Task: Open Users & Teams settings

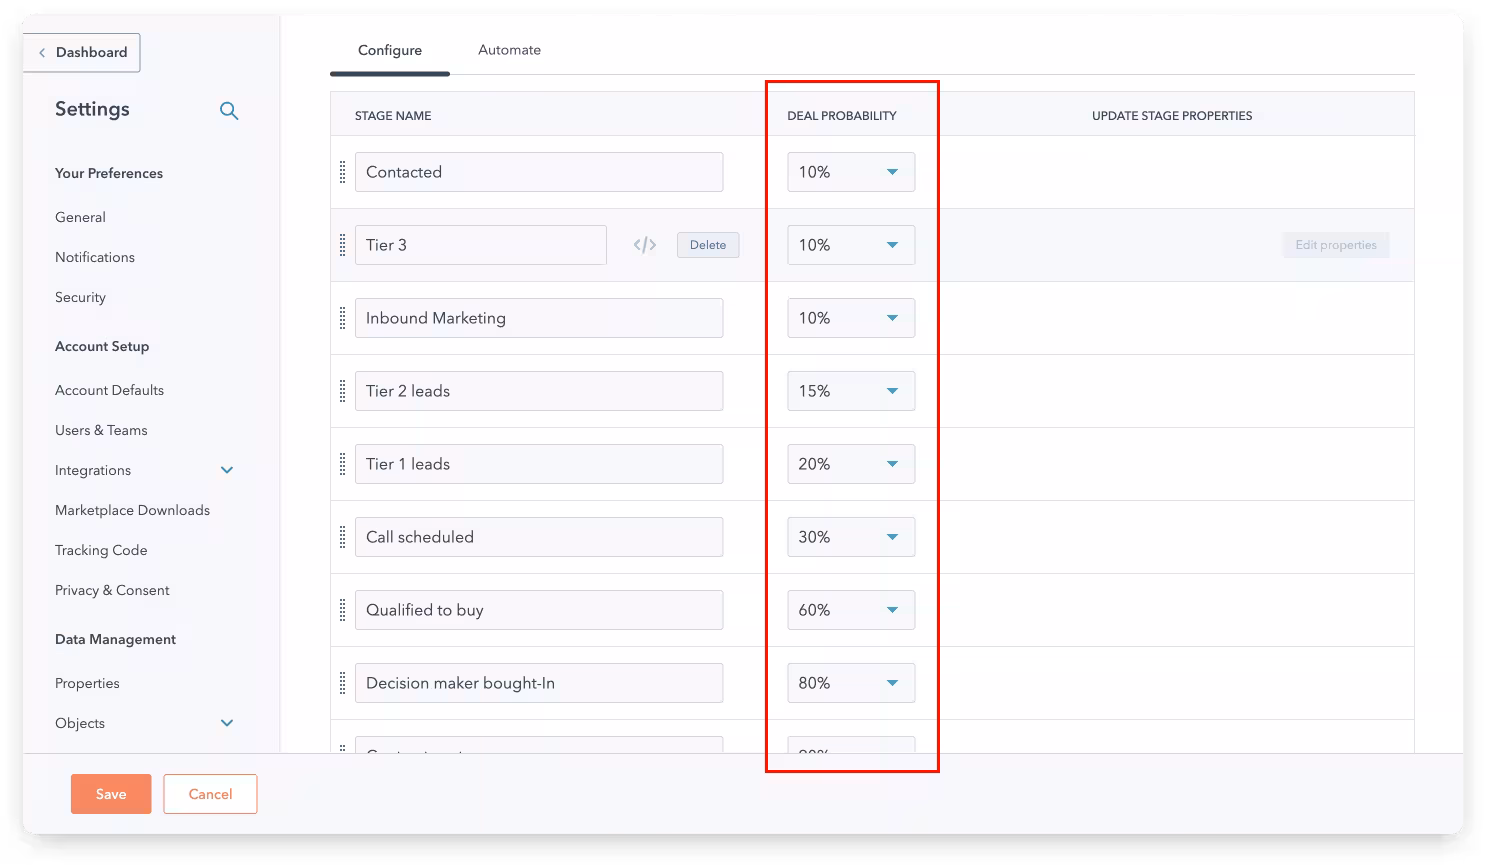Action: [101, 430]
